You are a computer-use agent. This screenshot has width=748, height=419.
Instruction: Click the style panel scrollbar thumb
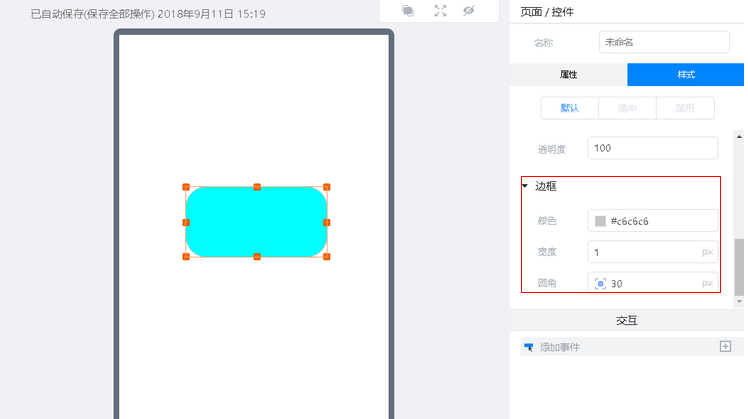point(739,267)
